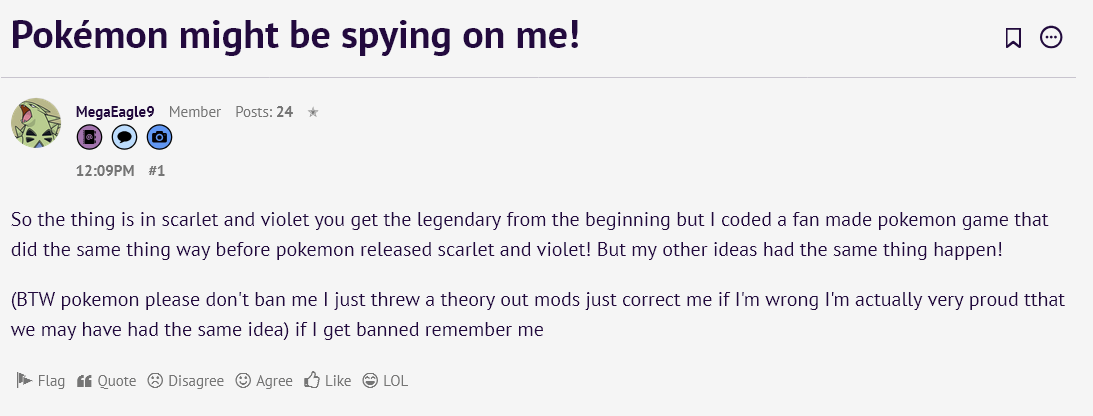React with Agree to the post
Screen dimensions: 1093x416
[264, 381]
